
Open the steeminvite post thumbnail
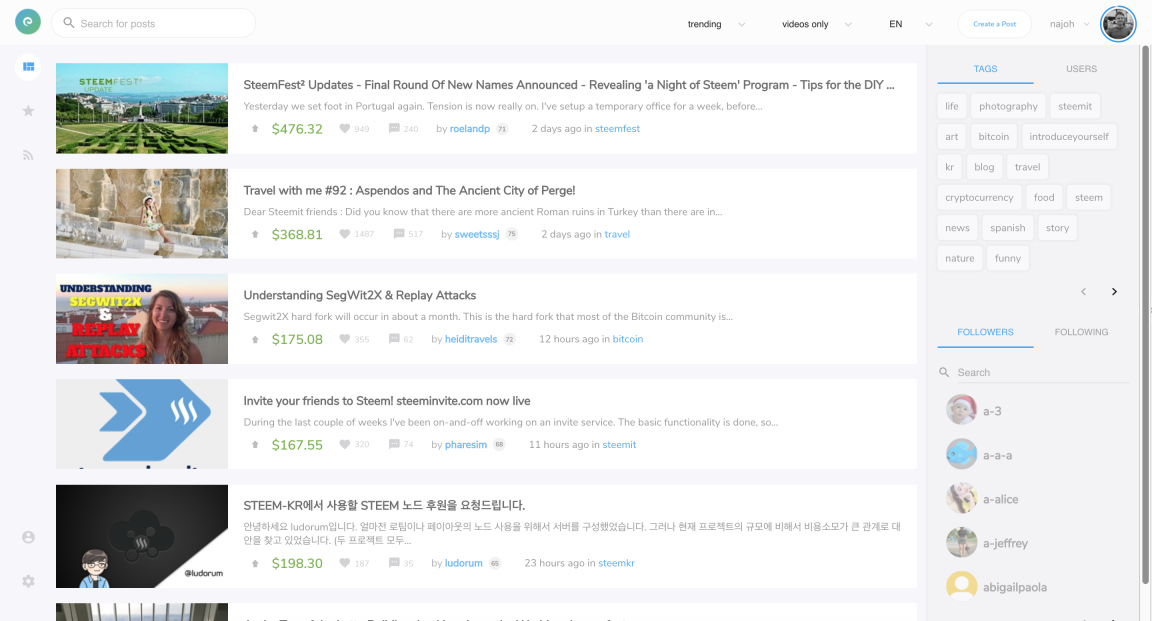pos(142,424)
